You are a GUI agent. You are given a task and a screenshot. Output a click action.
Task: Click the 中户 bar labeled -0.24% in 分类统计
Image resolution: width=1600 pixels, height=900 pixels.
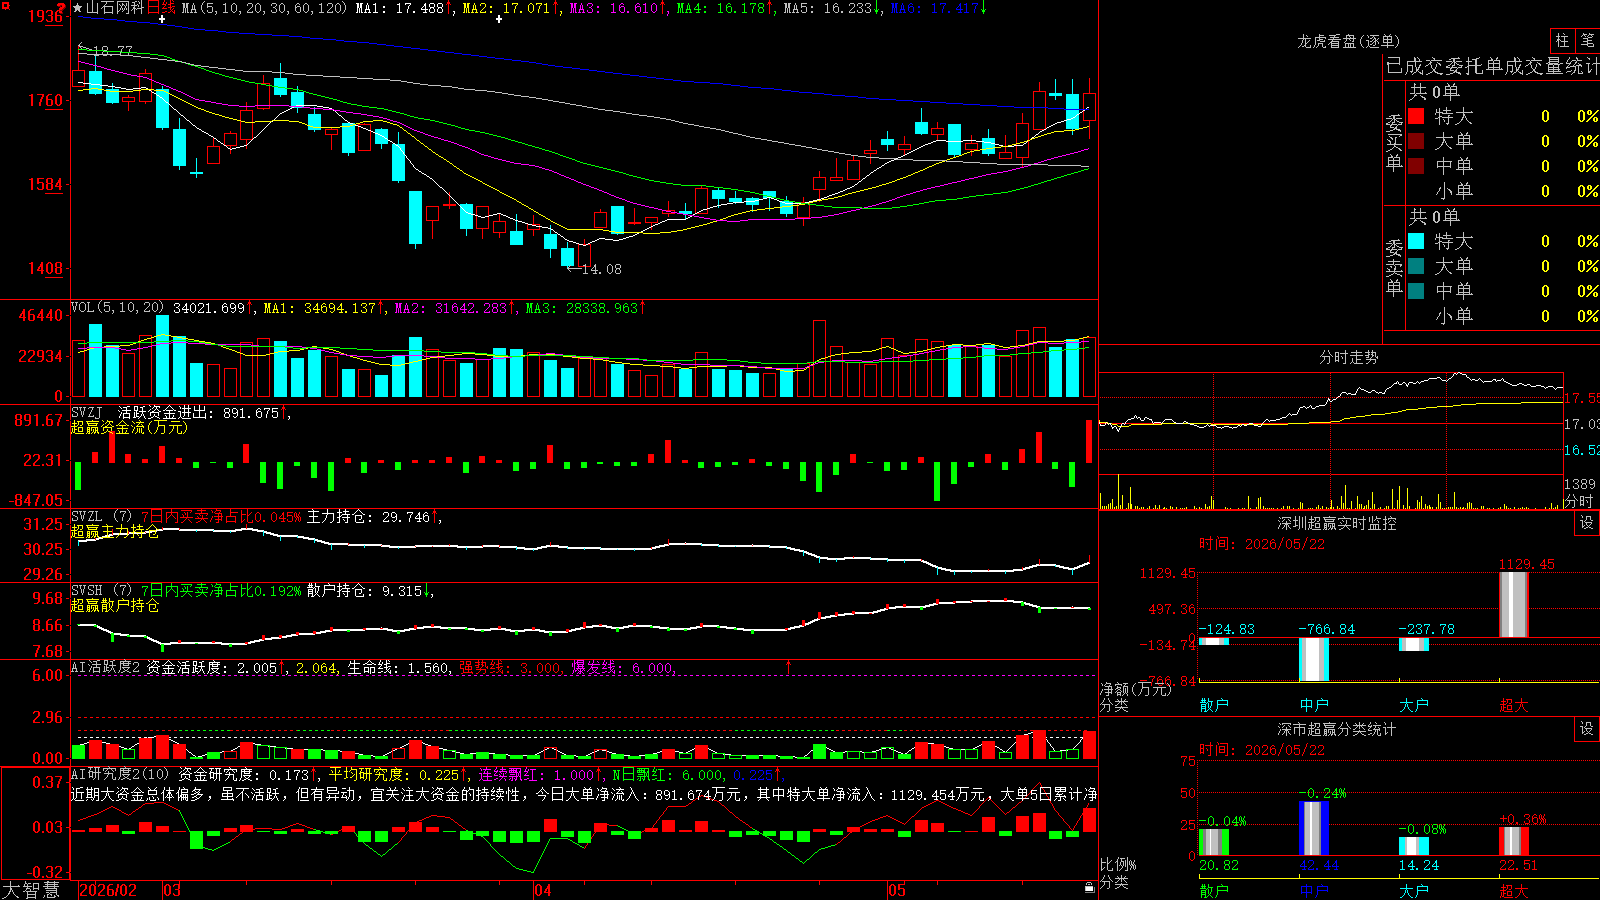tap(1314, 828)
